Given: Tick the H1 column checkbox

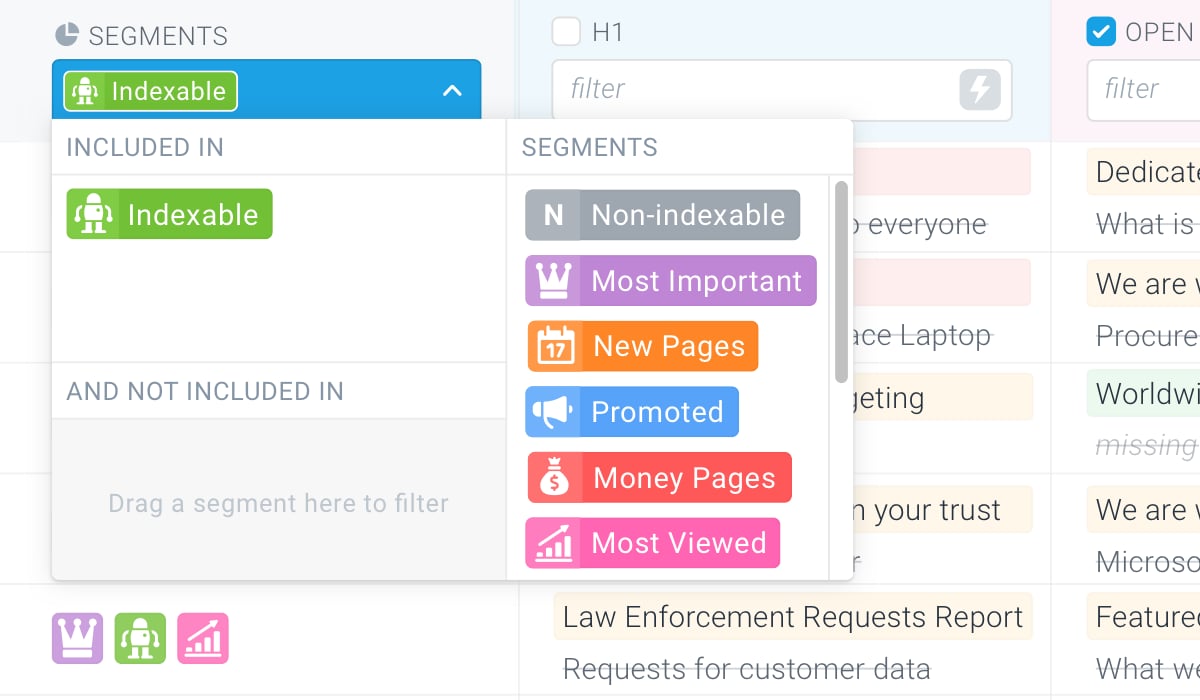Looking at the screenshot, I should pyautogui.click(x=566, y=32).
